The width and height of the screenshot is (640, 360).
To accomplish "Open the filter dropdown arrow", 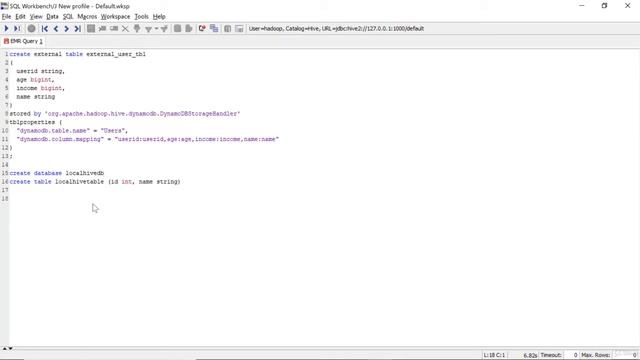I will [156, 29].
